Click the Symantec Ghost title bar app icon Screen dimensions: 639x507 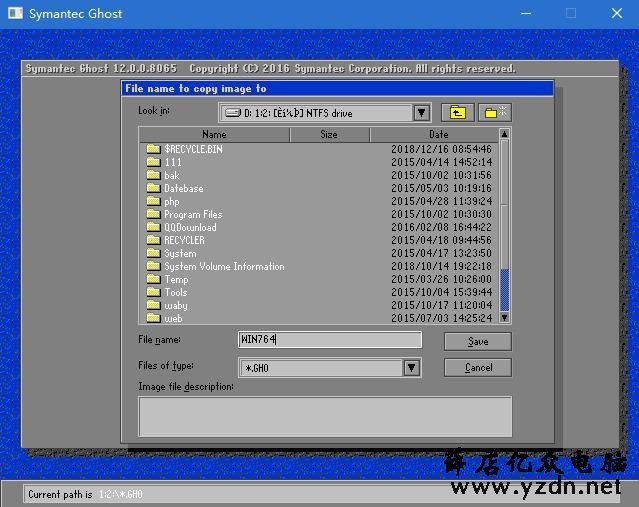(15, 13)
